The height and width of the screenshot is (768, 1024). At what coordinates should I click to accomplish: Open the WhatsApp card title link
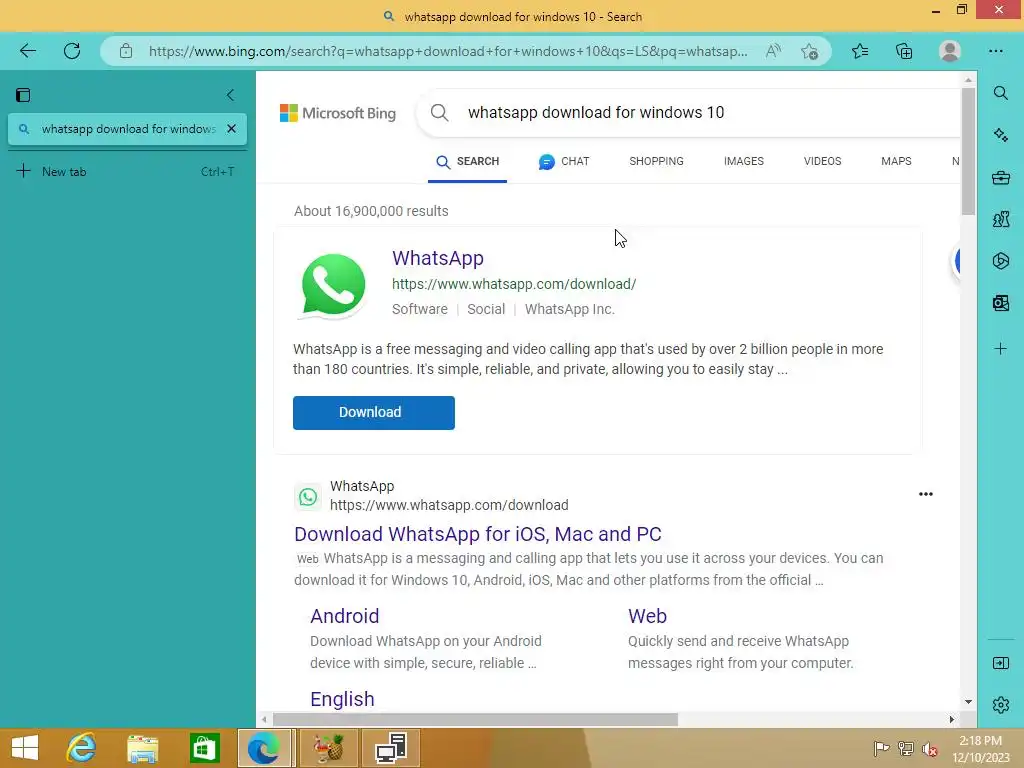[x=438, y=258]
